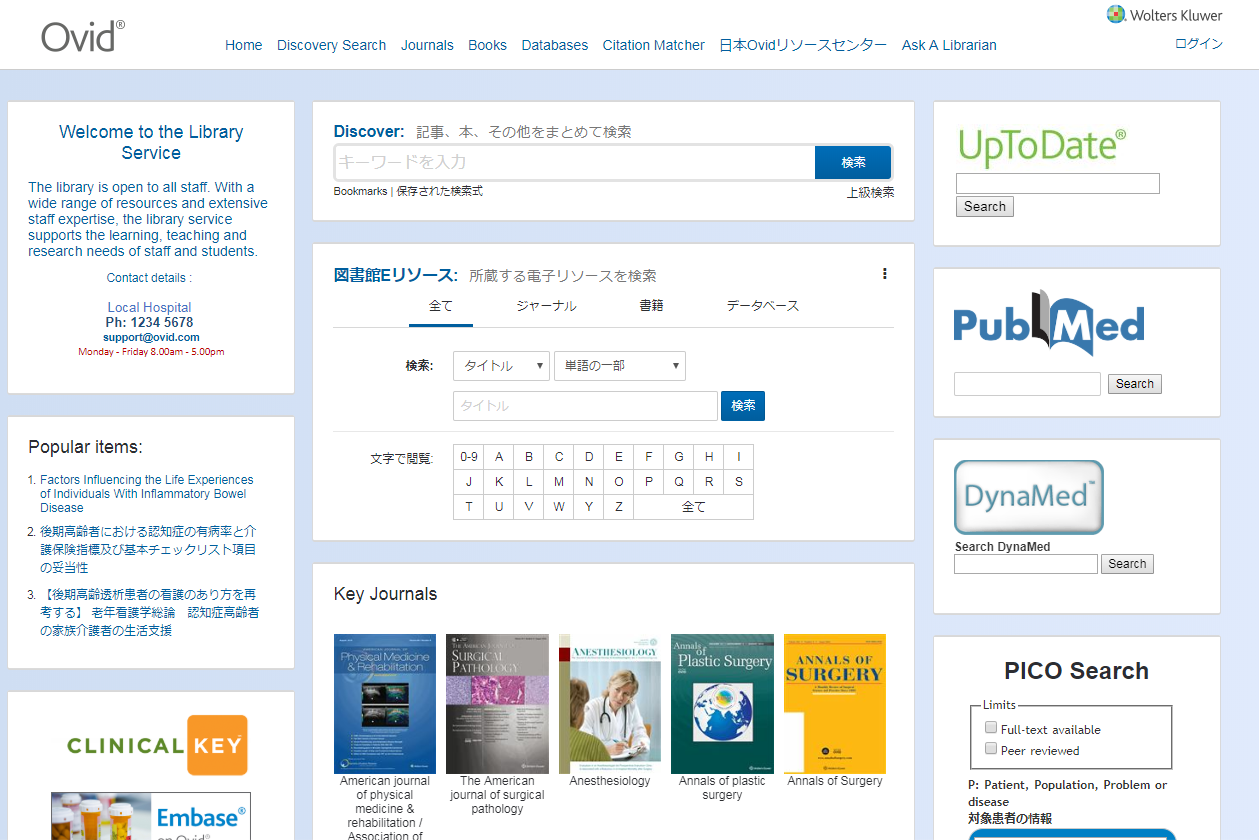Image resolution: width=1259 pixels, height=840 pixels.
Task: Click the Discover keyword input field
Action: pos(574,162)
